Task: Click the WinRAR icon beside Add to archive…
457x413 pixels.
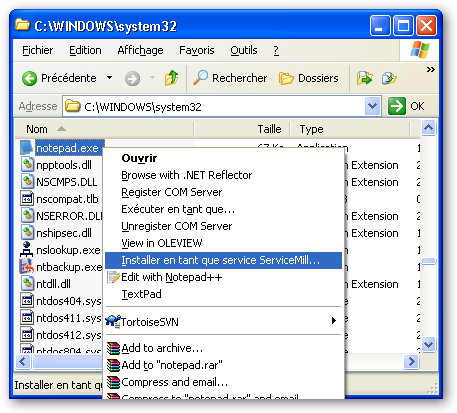Action: click(x=113, y=348)
